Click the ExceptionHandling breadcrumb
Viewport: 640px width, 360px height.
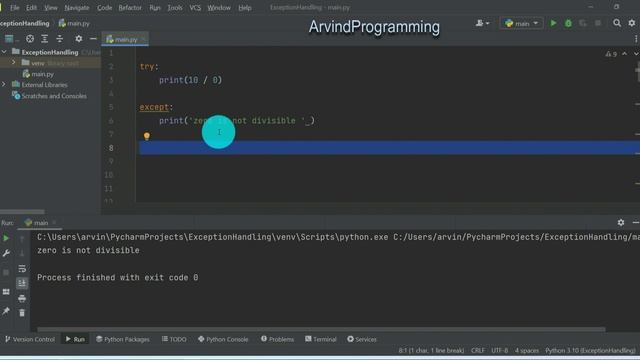point(24,23)
